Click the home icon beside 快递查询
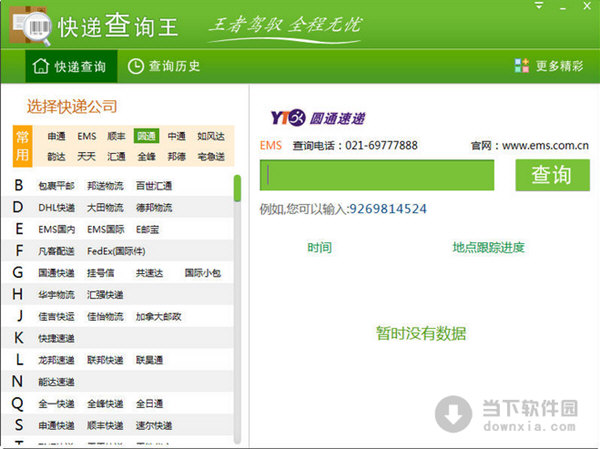This screenshot has height=449, width=600. pos(41,66)
